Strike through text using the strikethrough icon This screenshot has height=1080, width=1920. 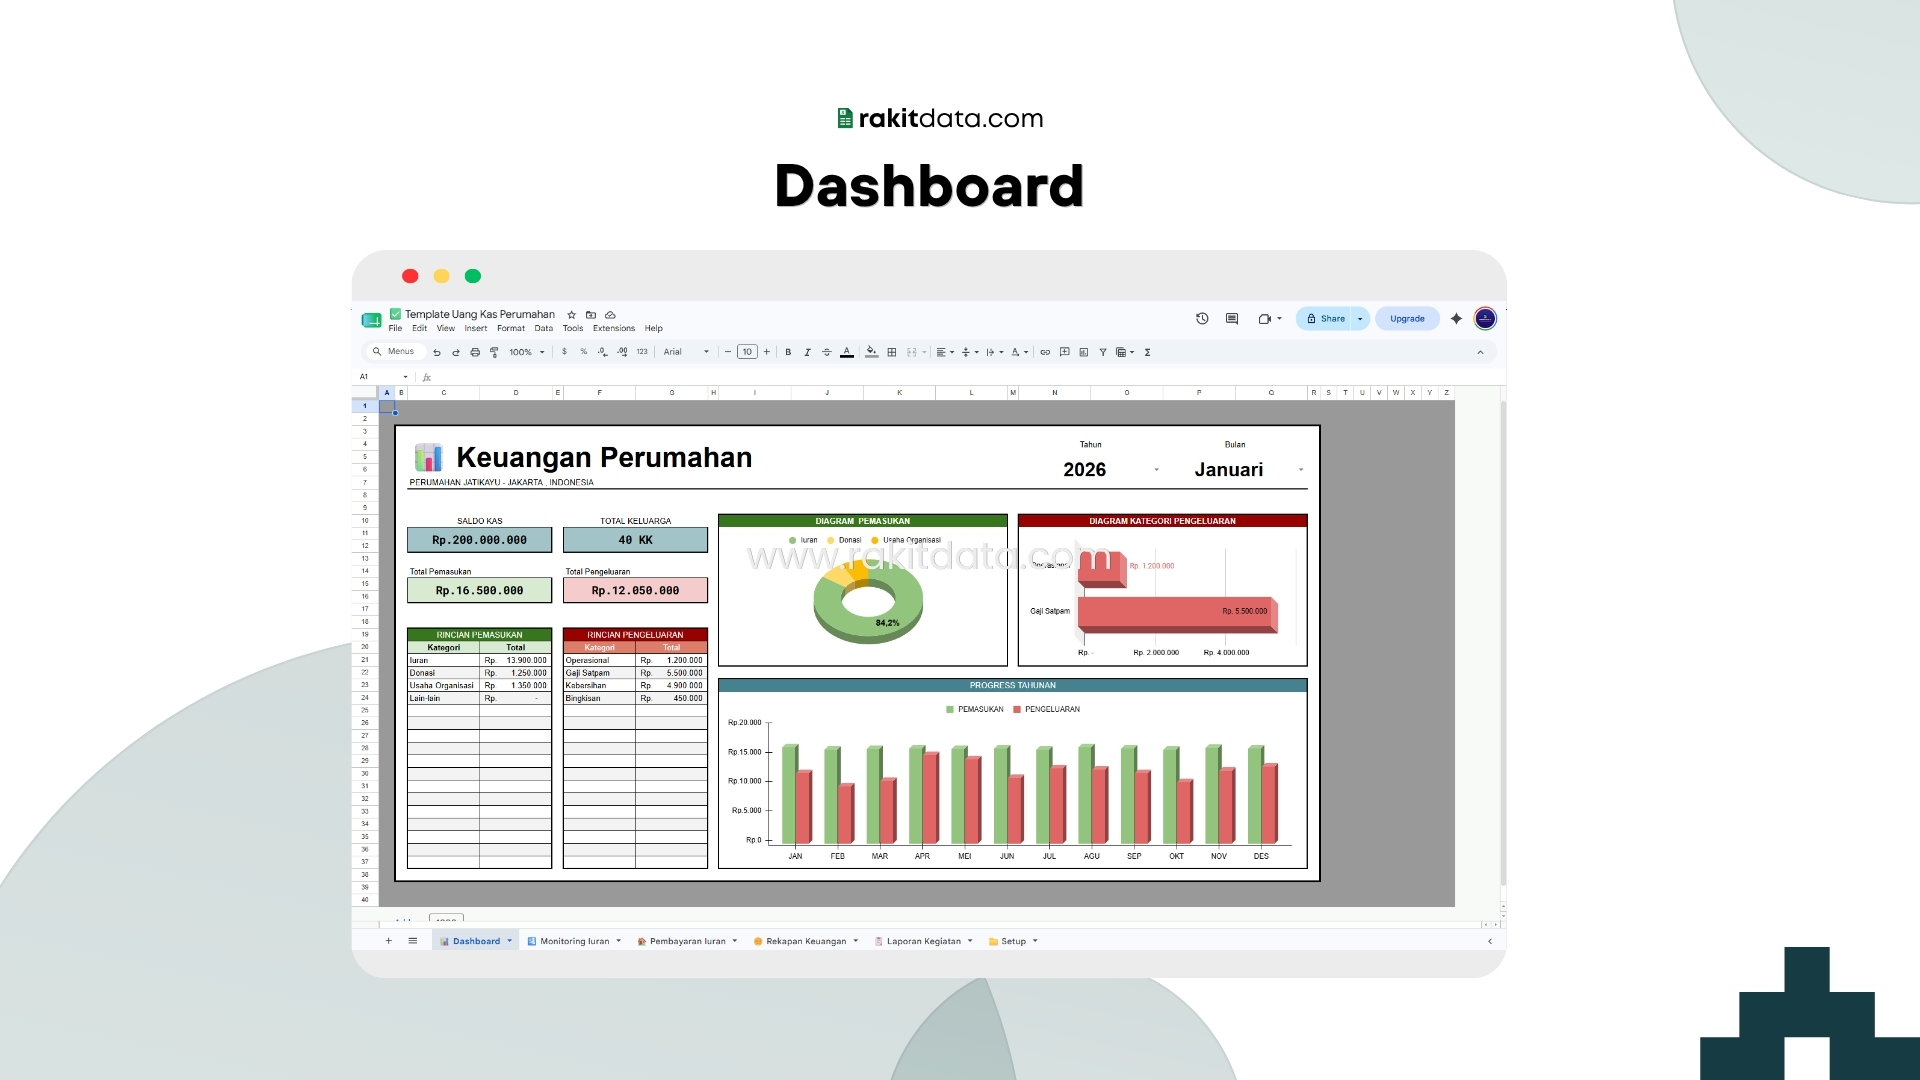[x=826, y=352]
